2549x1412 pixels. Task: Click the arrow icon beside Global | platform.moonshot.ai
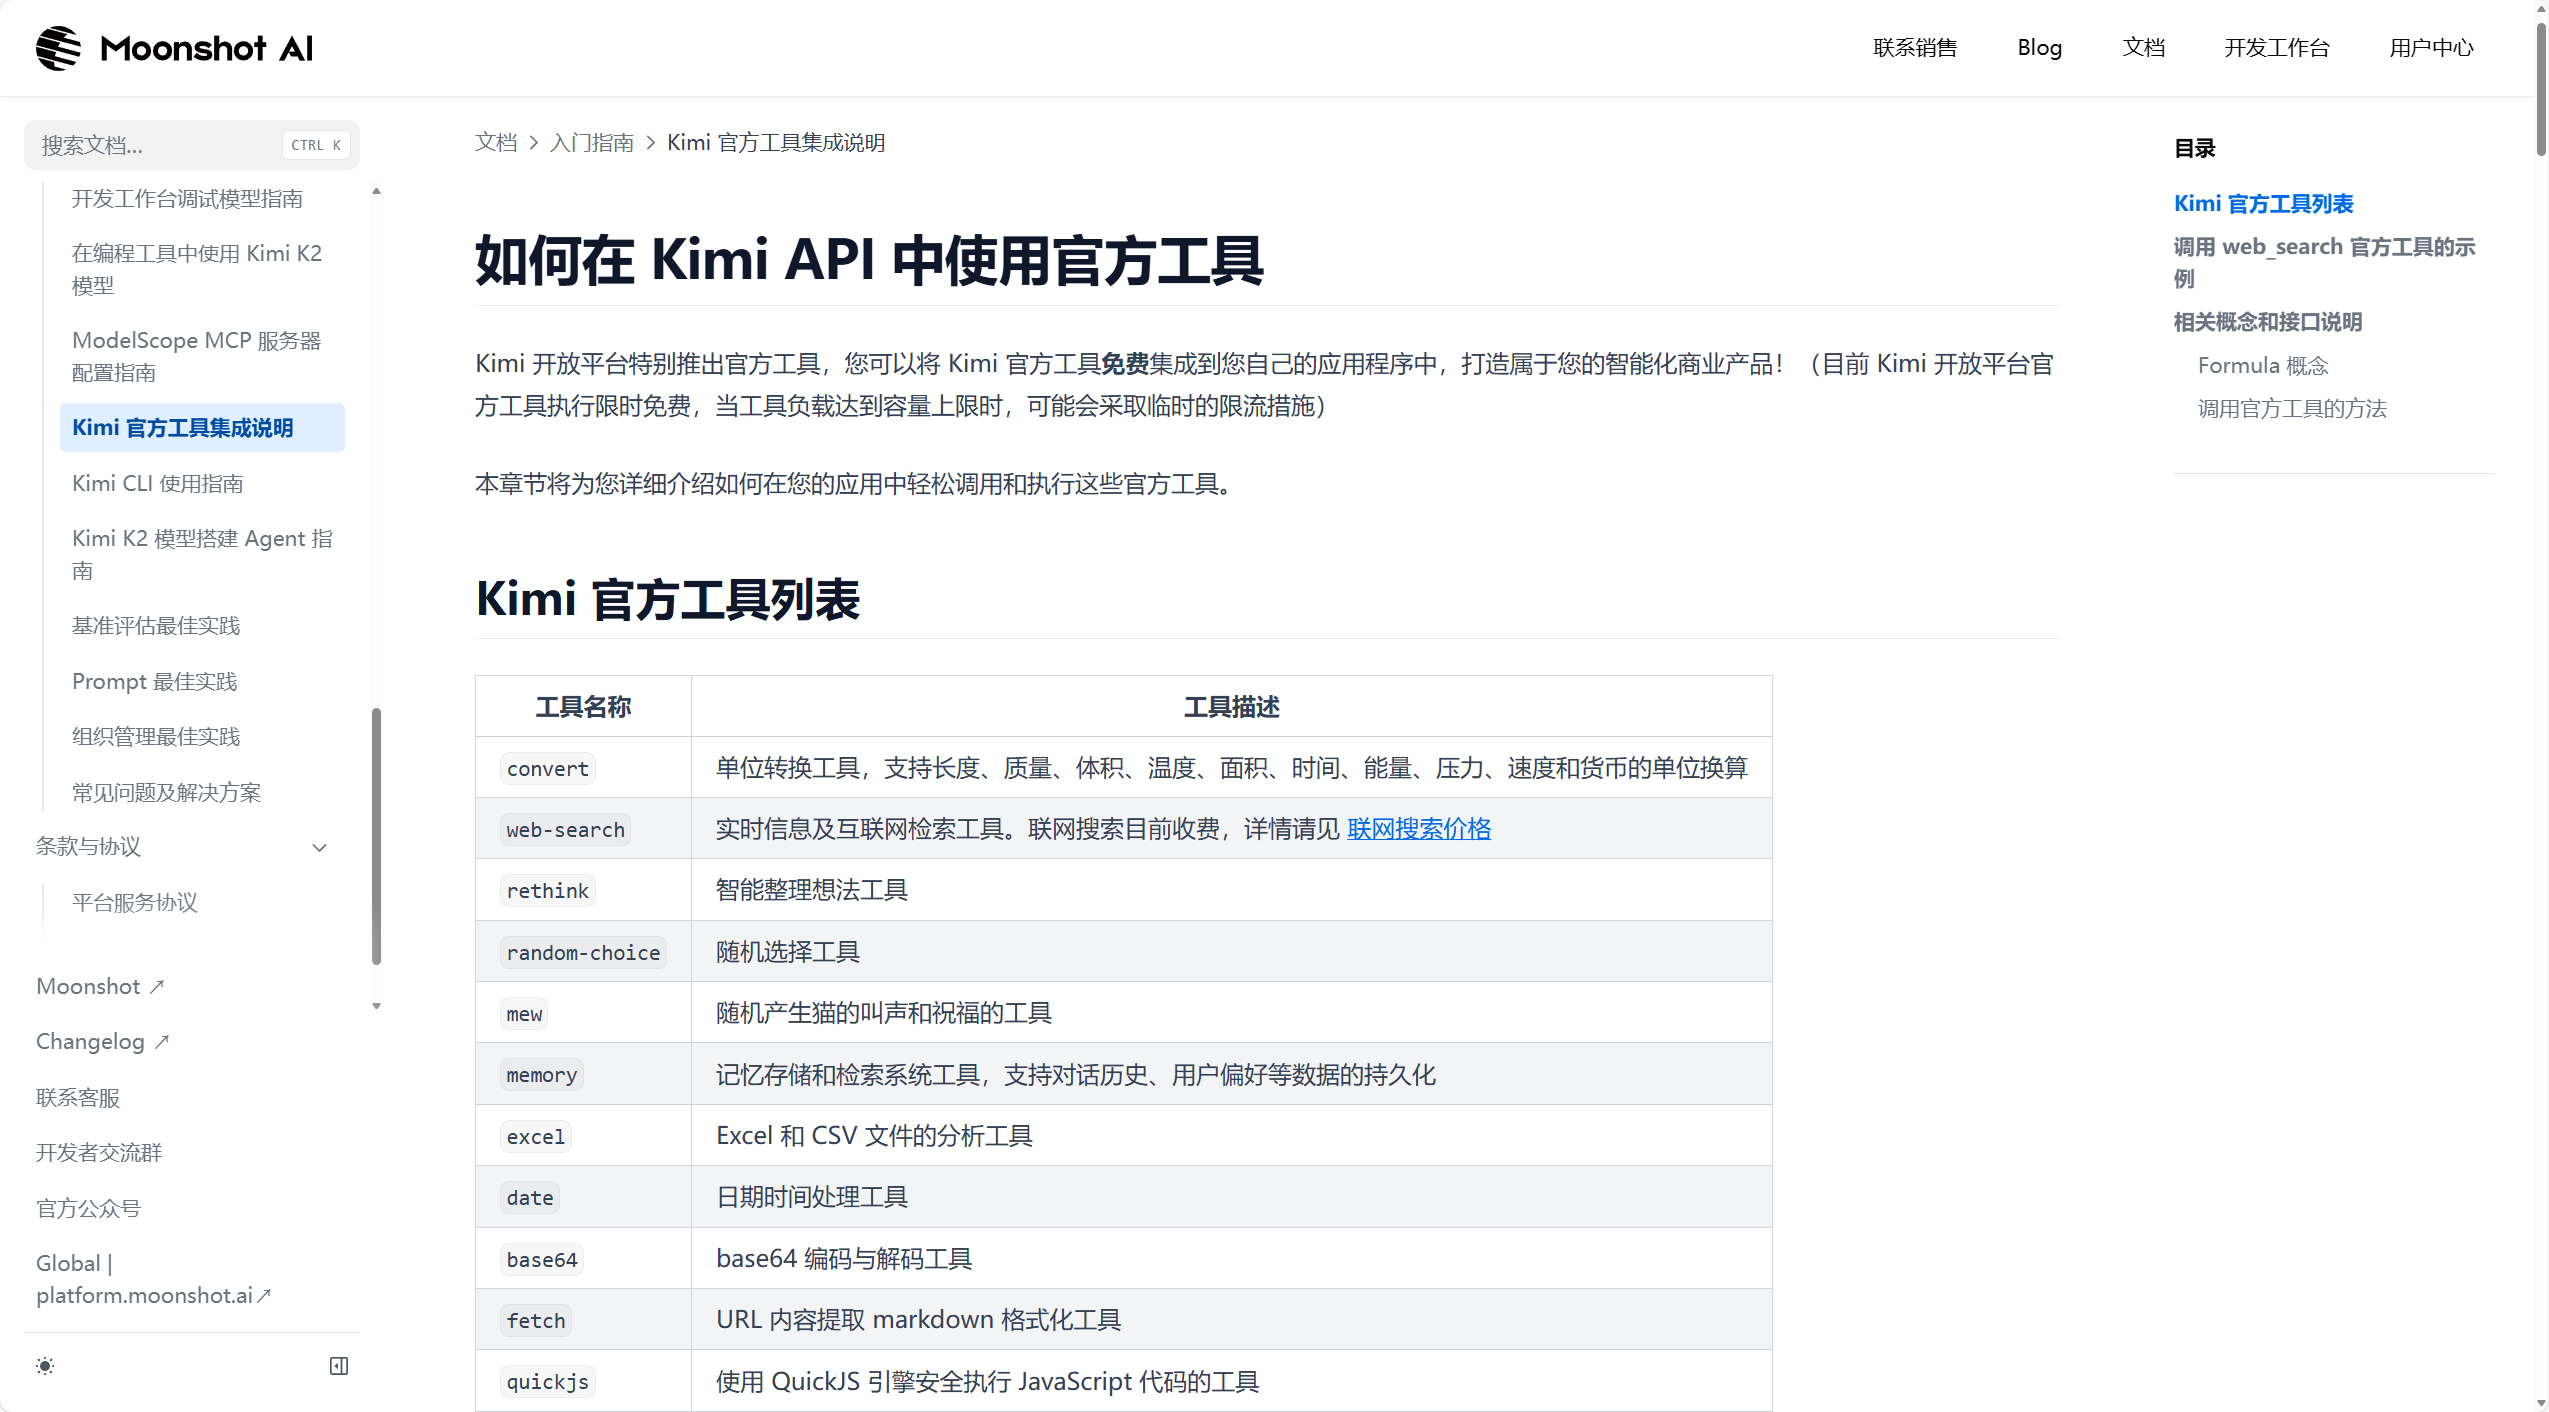pyautogui.click(x=265, y=1295)
